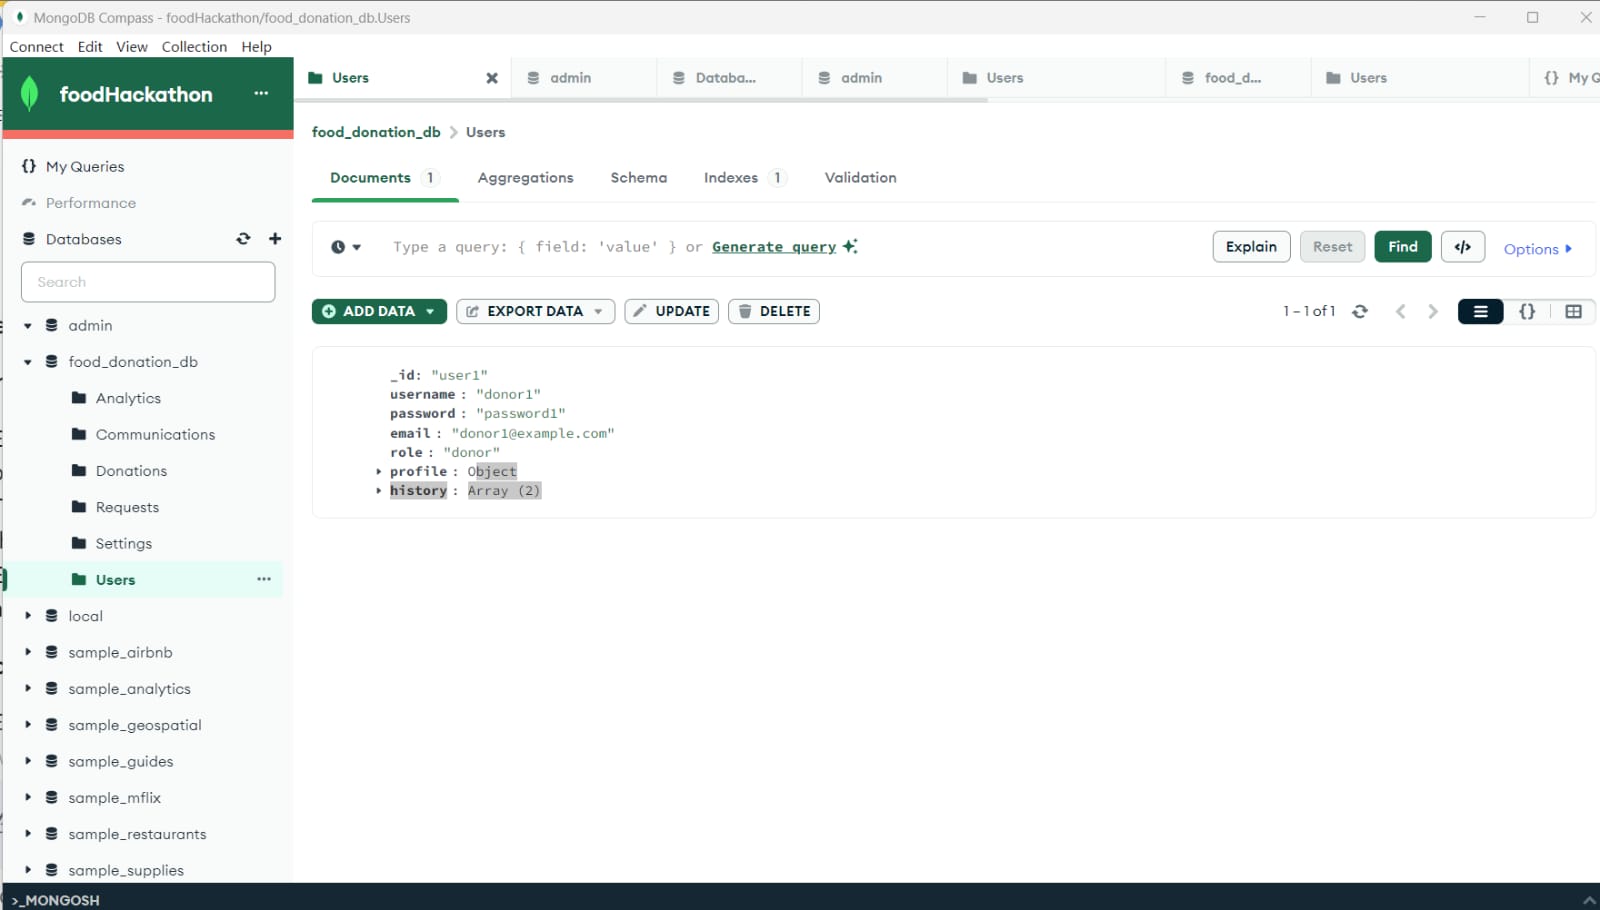
Task: Open the foodHackathon connection ellipsis menu
Action: [261, 92]
